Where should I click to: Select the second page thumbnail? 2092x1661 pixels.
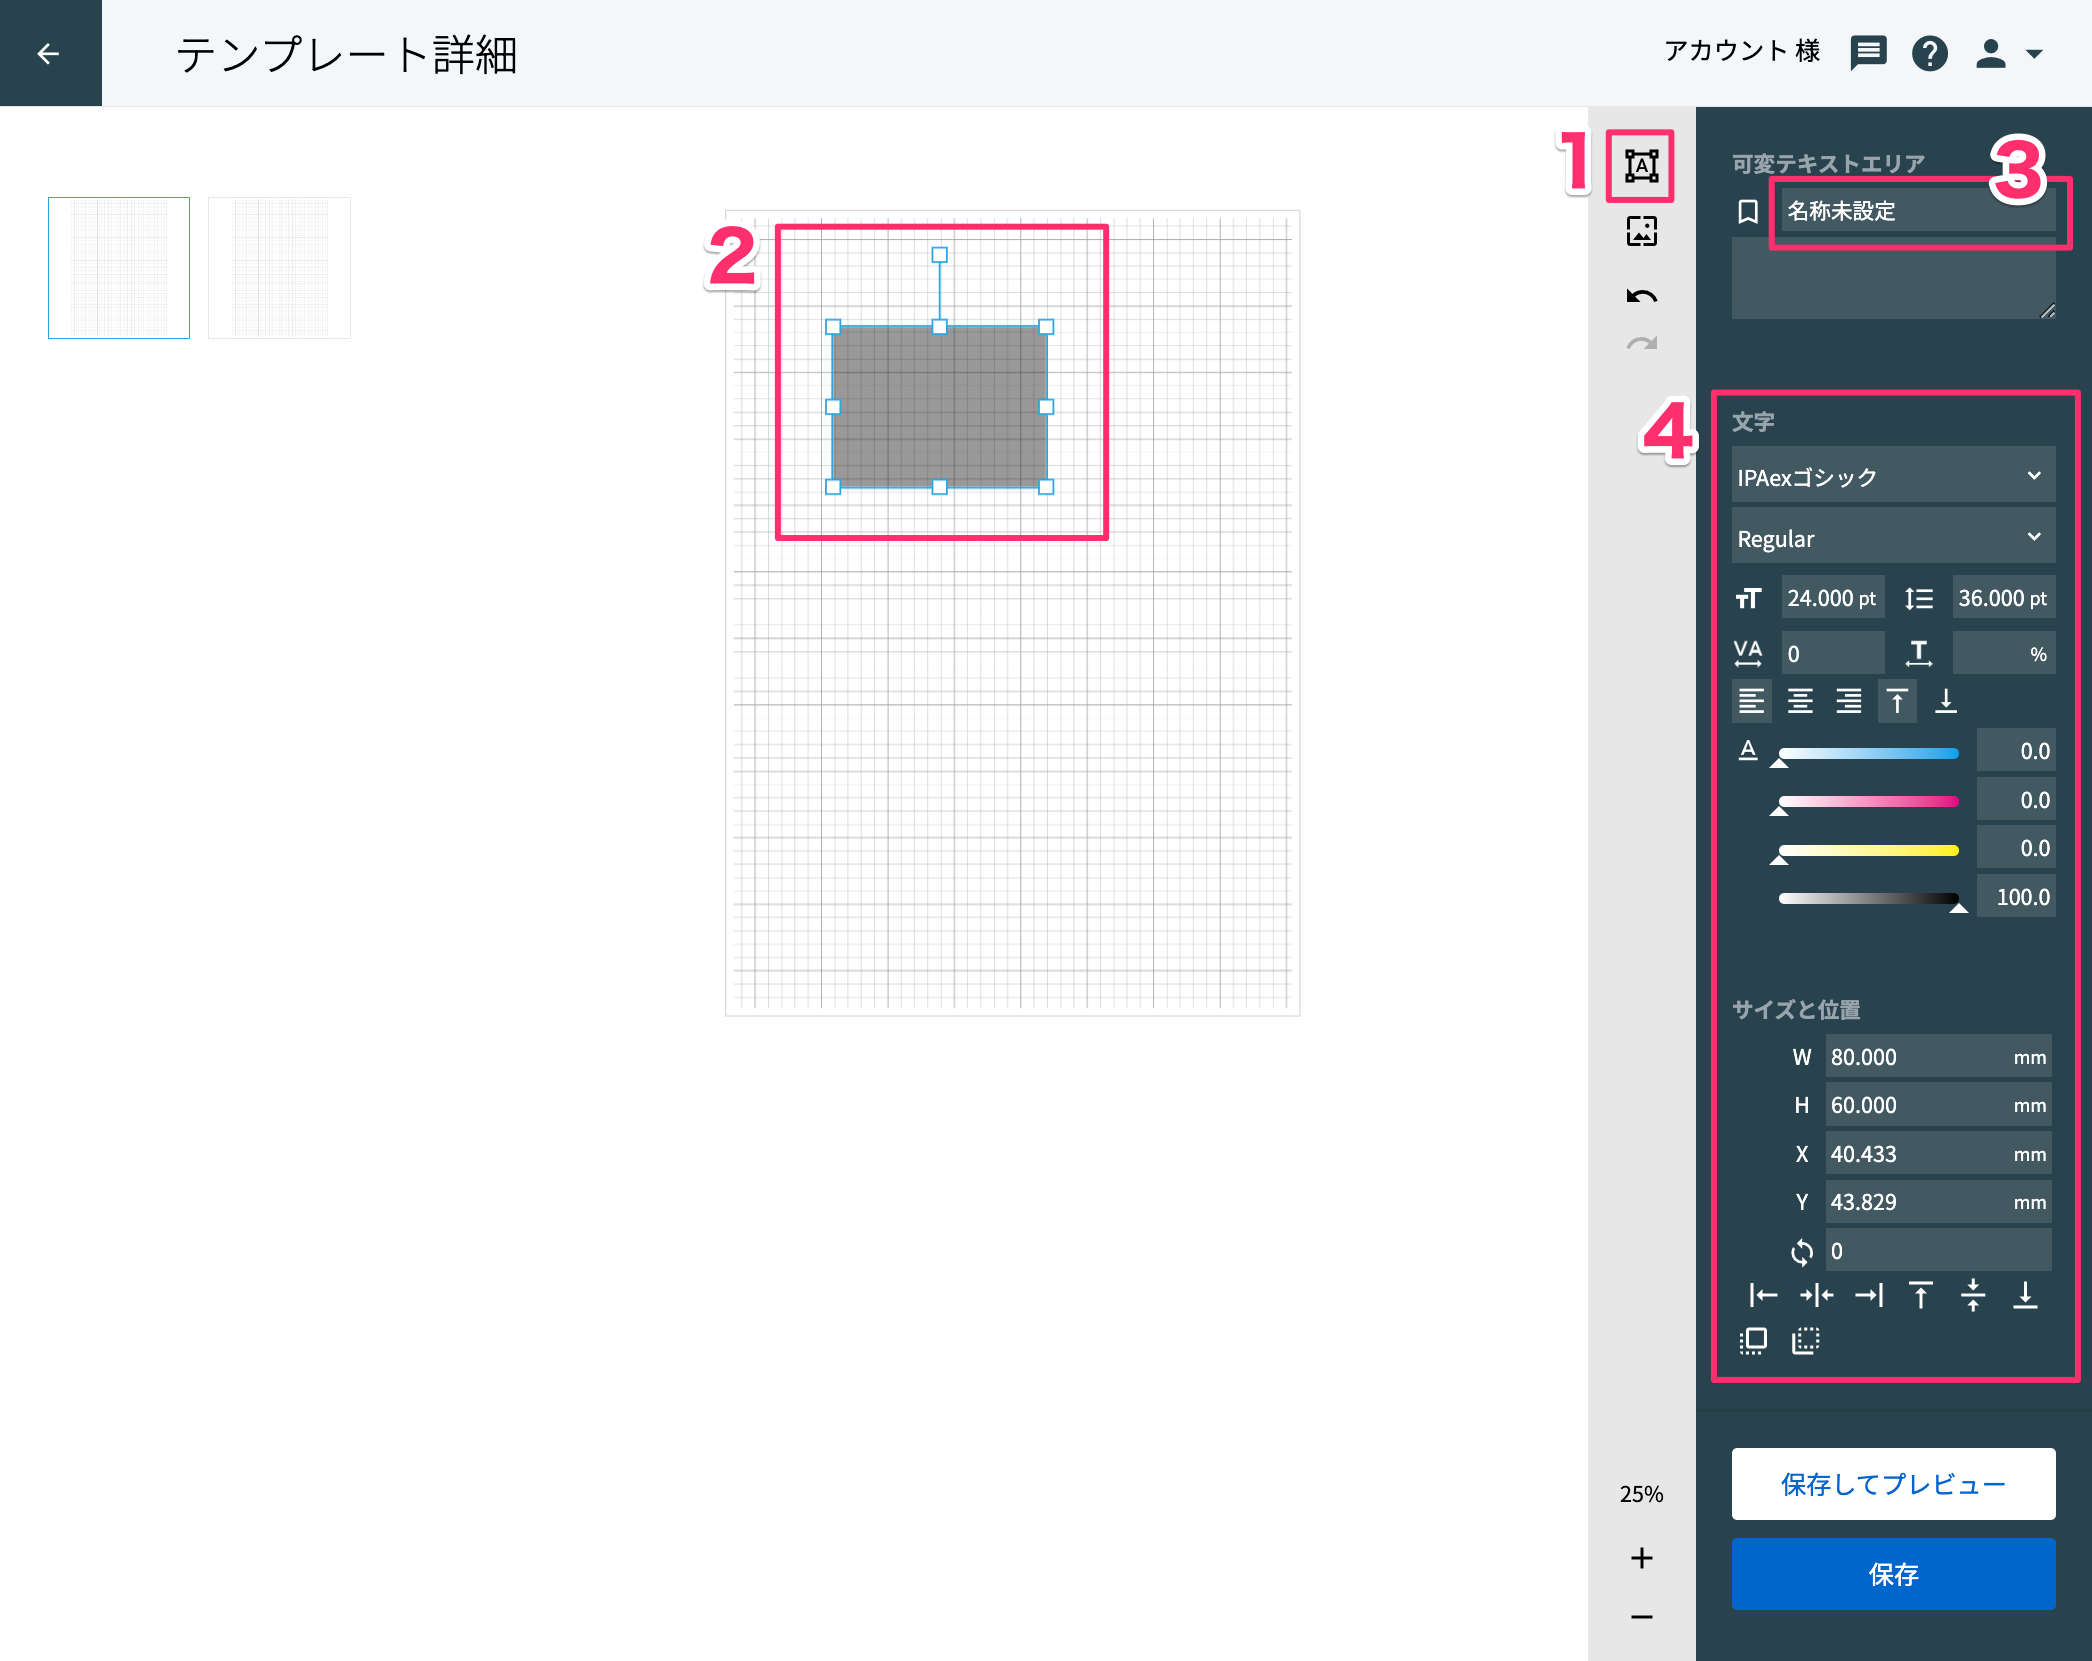(279, 268)
